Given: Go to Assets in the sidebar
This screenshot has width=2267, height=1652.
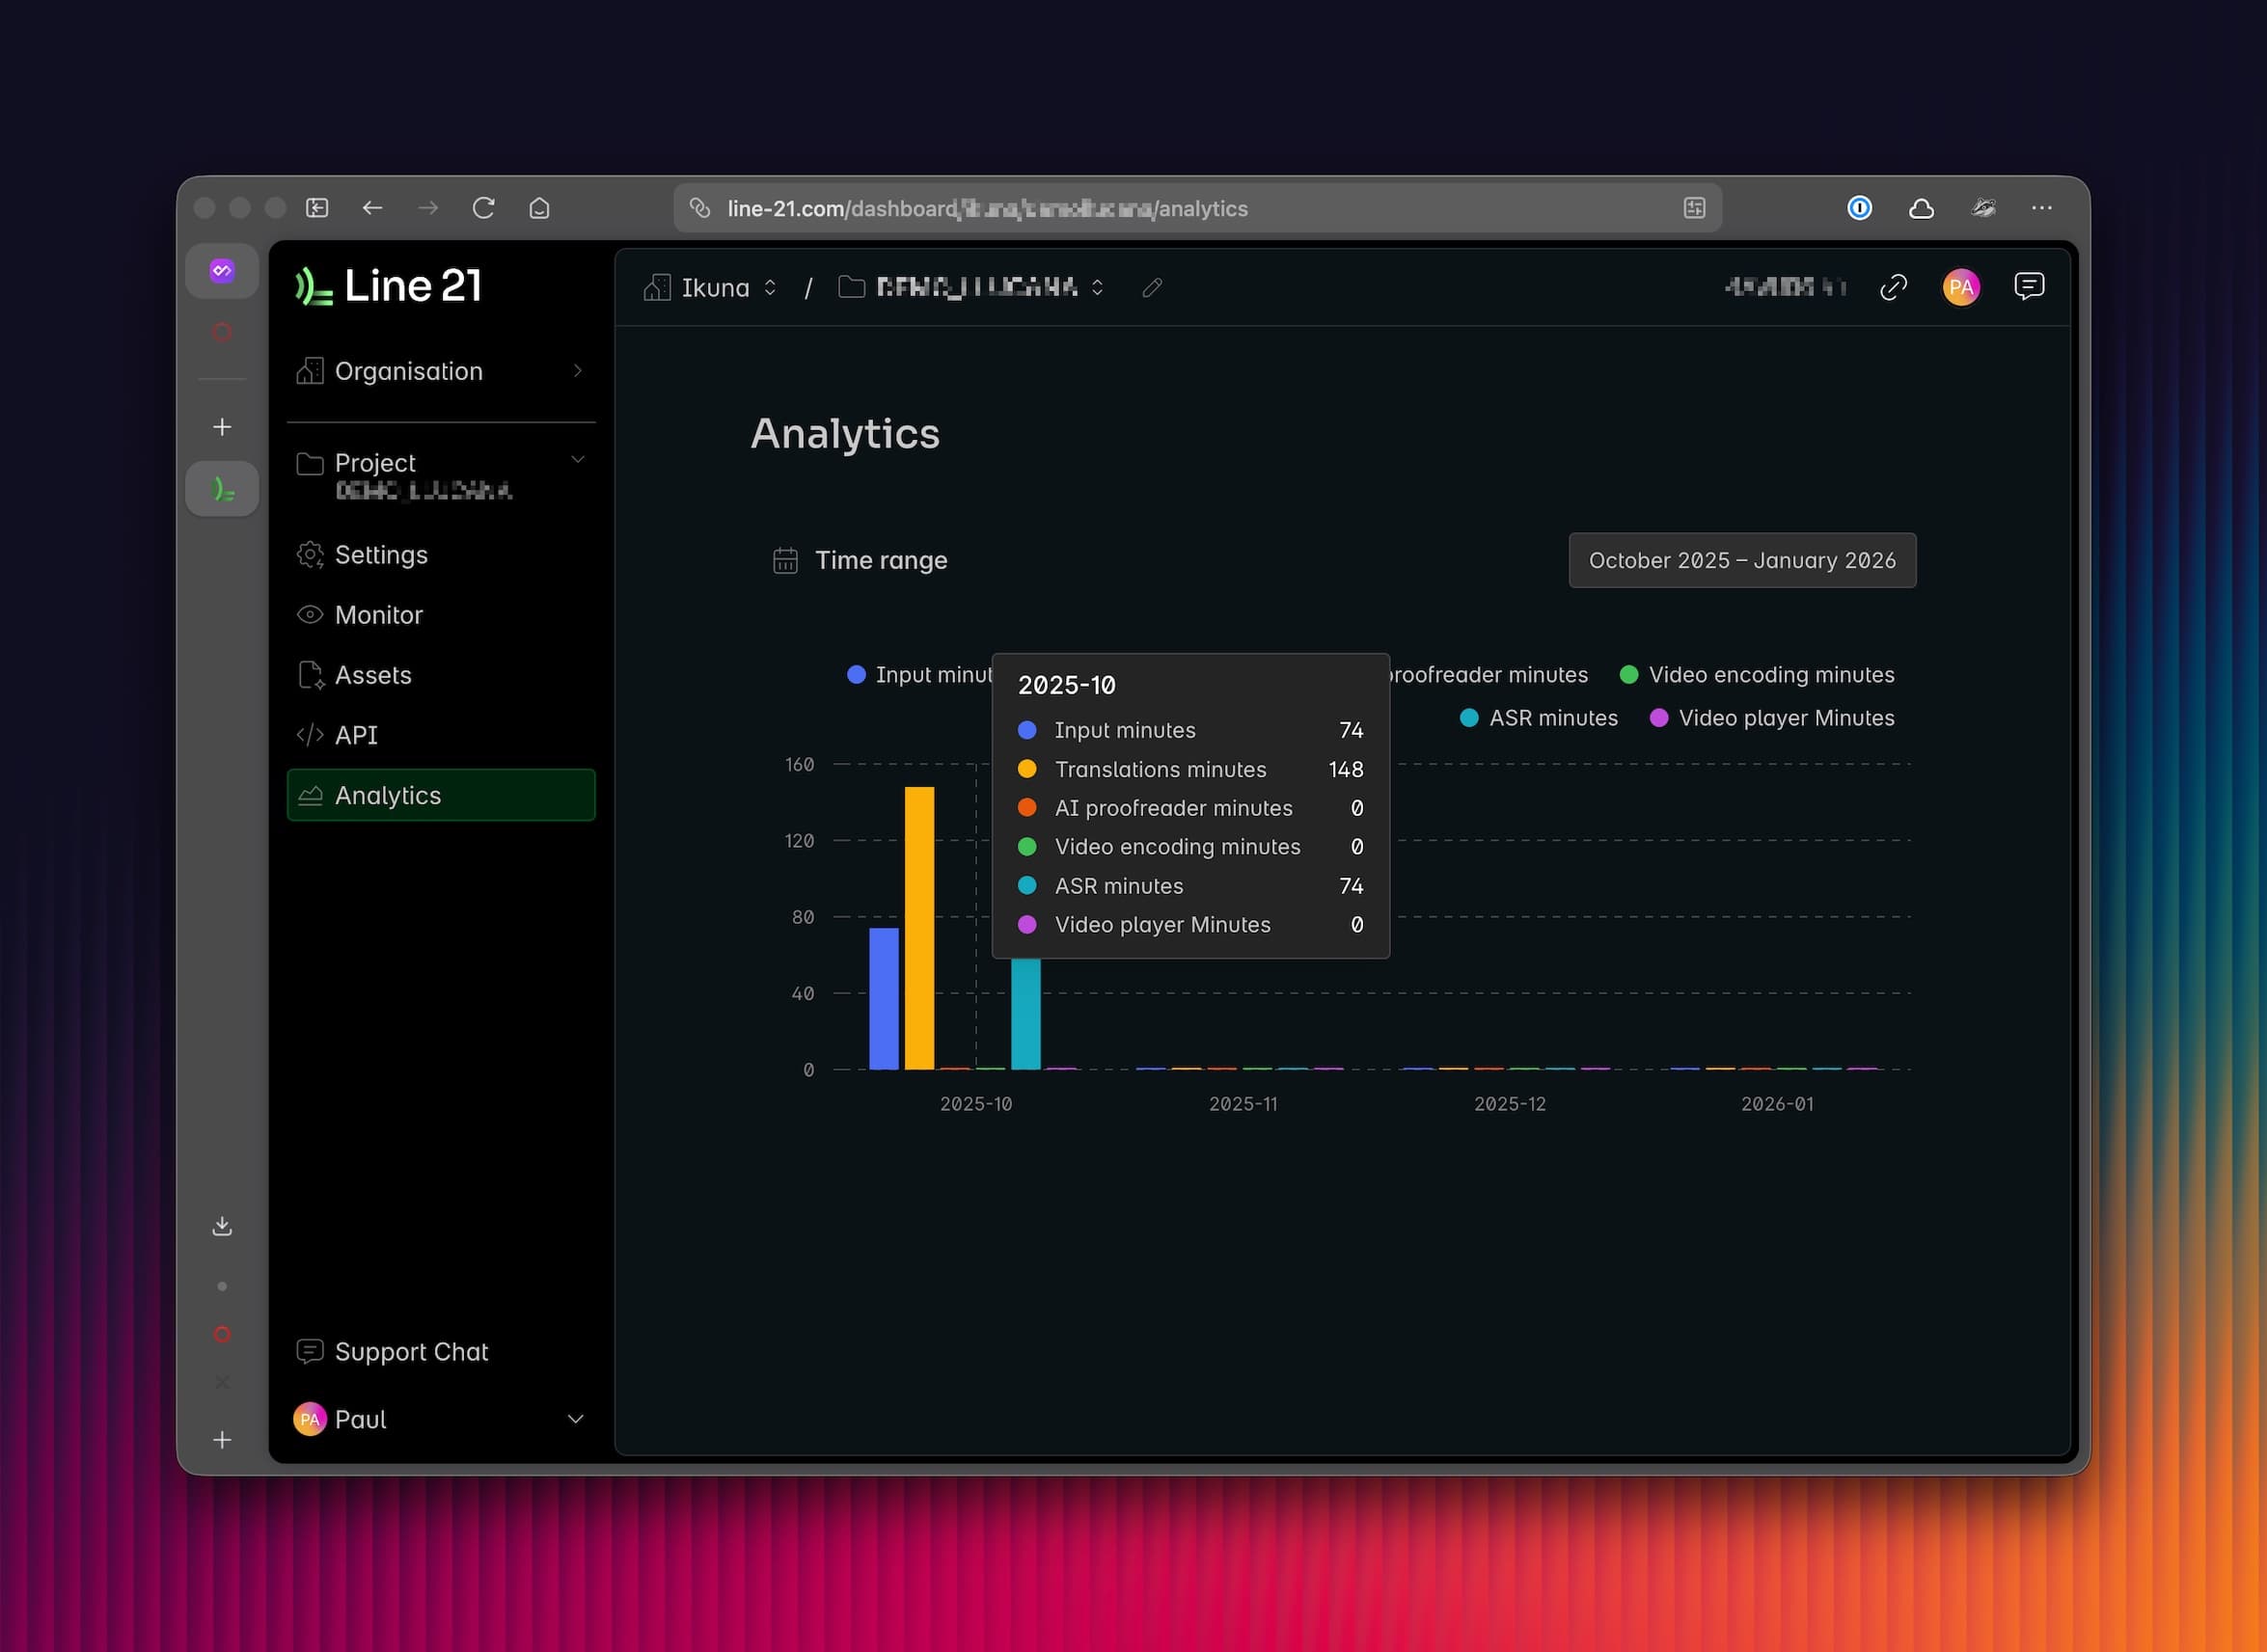Looking at the screenshot, I should point(372,675).
